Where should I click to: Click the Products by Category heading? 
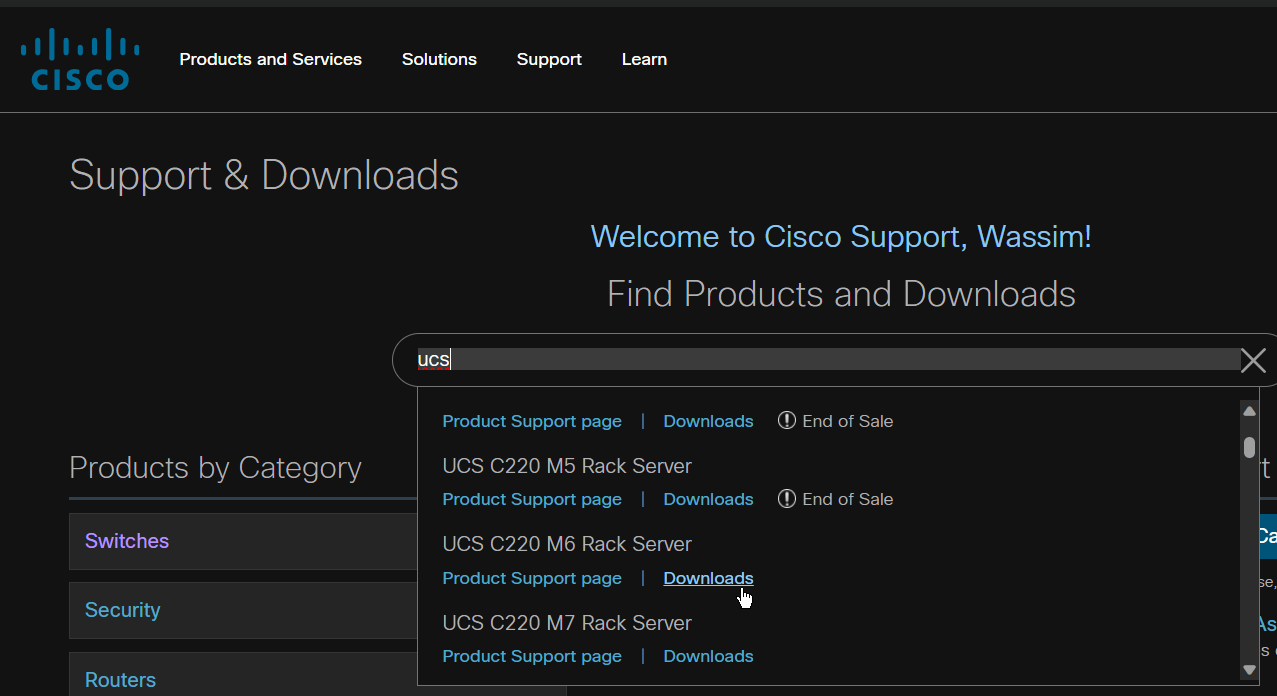[x=215, y=468]
